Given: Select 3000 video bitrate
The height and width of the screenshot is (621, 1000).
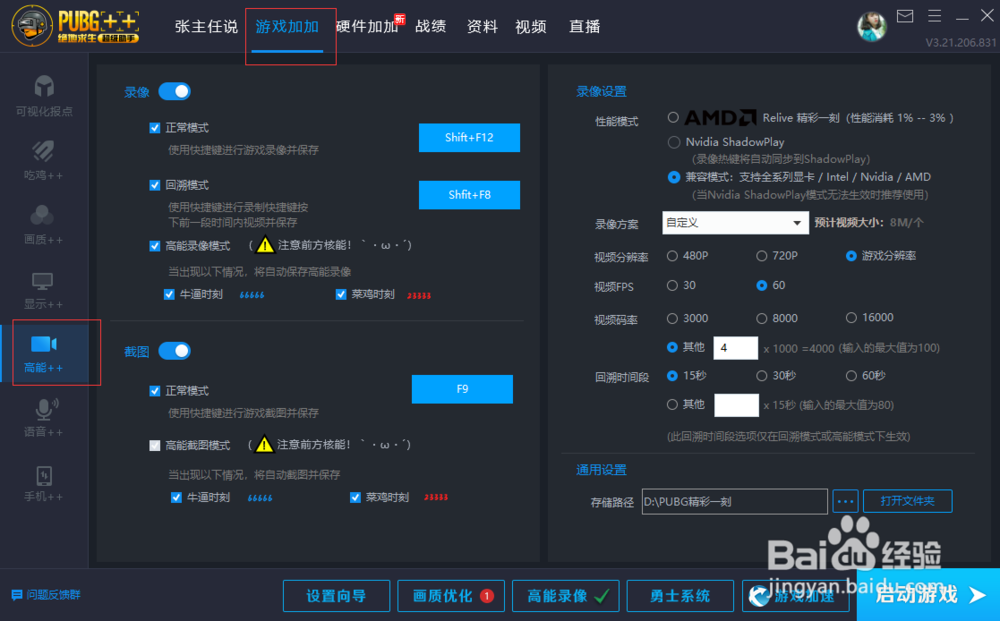Looking at the screenshot, I should click(x=672, y=318).
